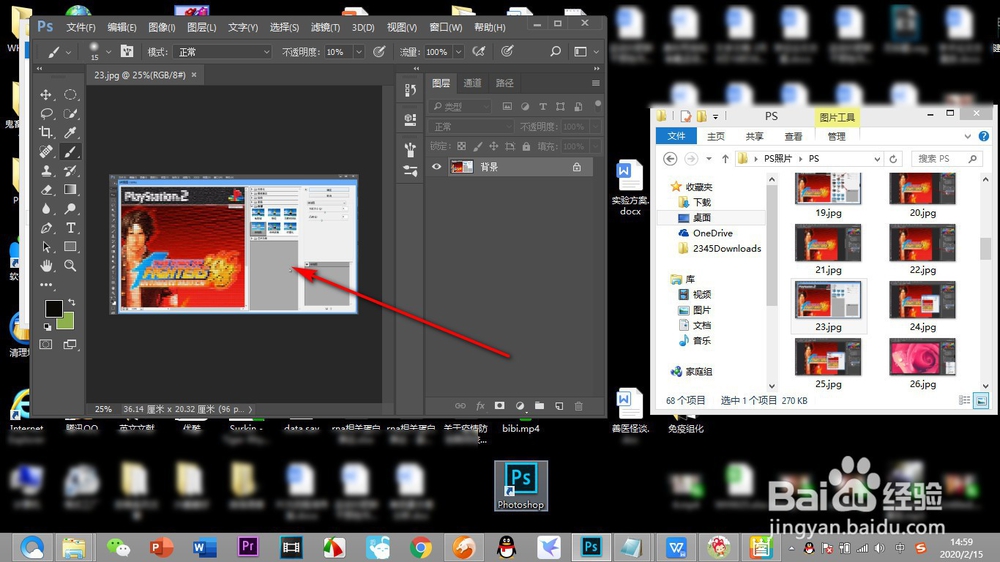Switch foreground and background colors
Viewport: 1000px width, 562px height.
[71, 302]
